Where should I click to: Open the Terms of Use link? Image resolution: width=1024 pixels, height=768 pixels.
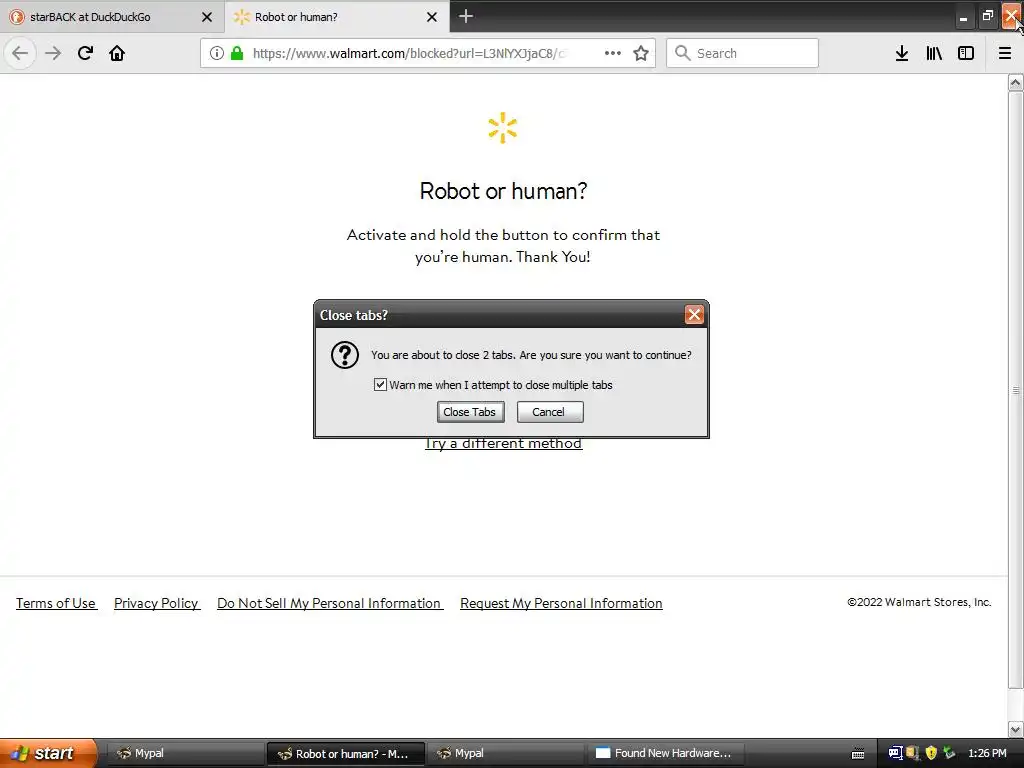[x=56, y=603]
